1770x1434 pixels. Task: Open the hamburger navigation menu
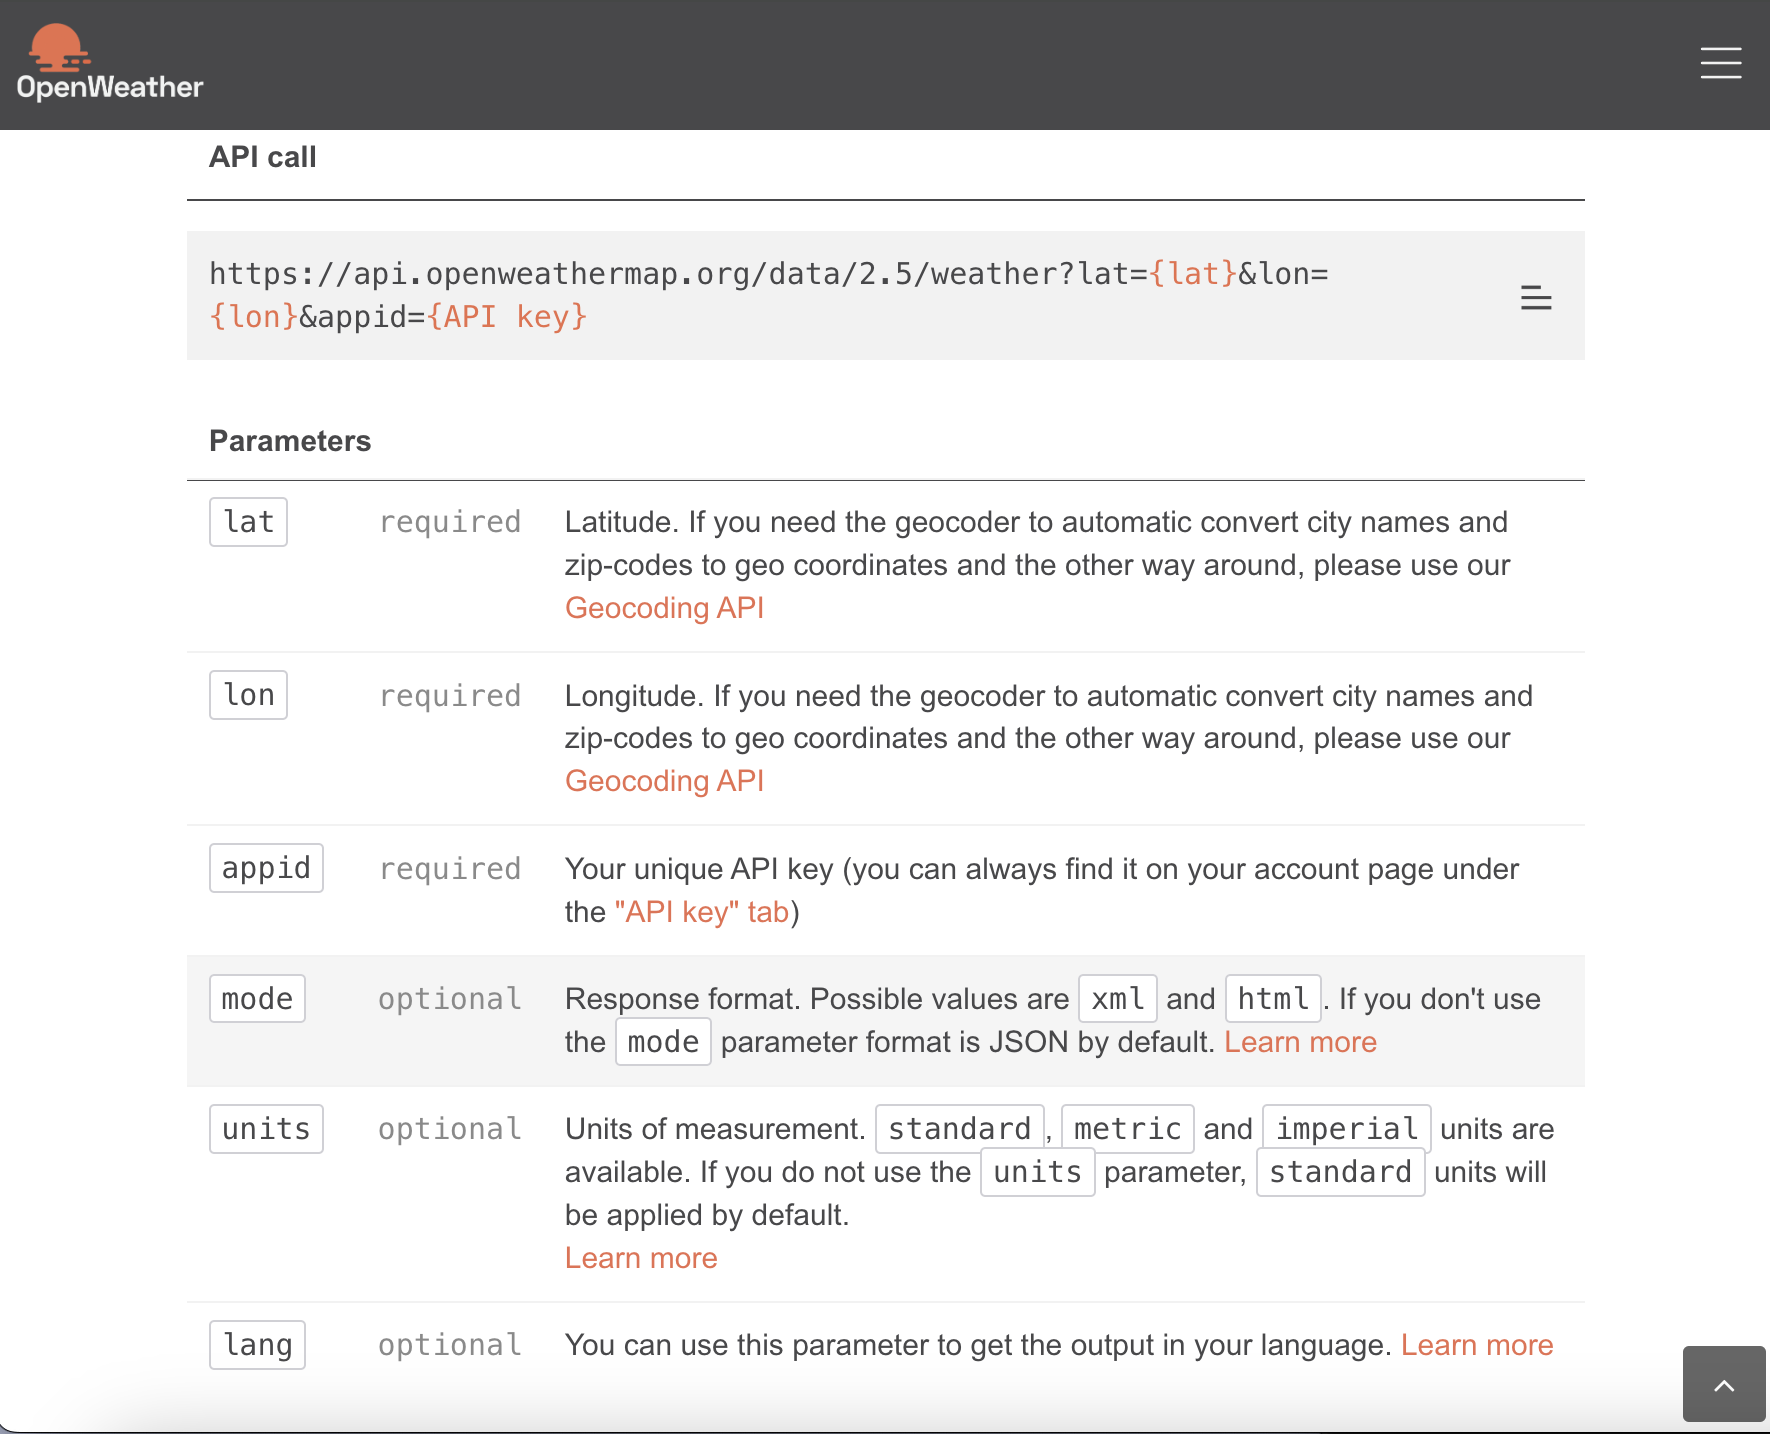(x=1720, y=63)
